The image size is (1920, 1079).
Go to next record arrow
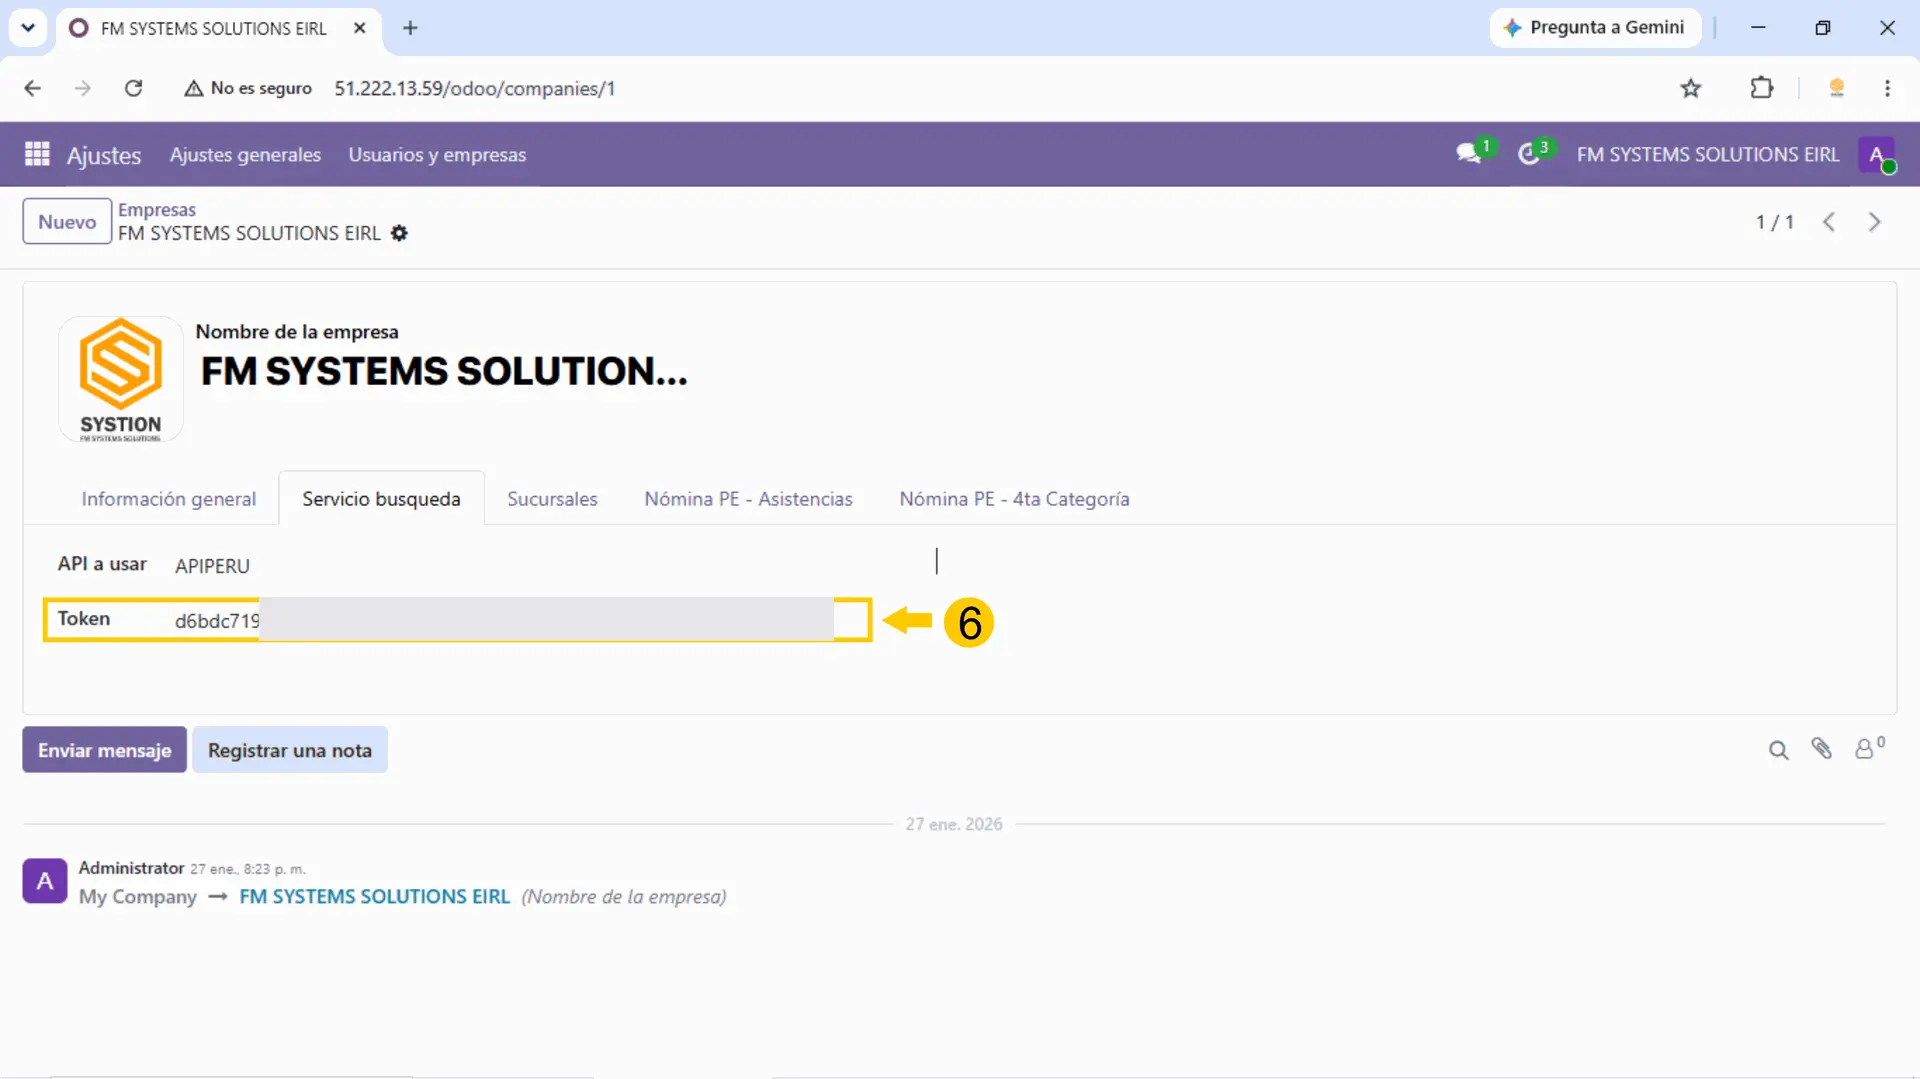point(1874,222)
